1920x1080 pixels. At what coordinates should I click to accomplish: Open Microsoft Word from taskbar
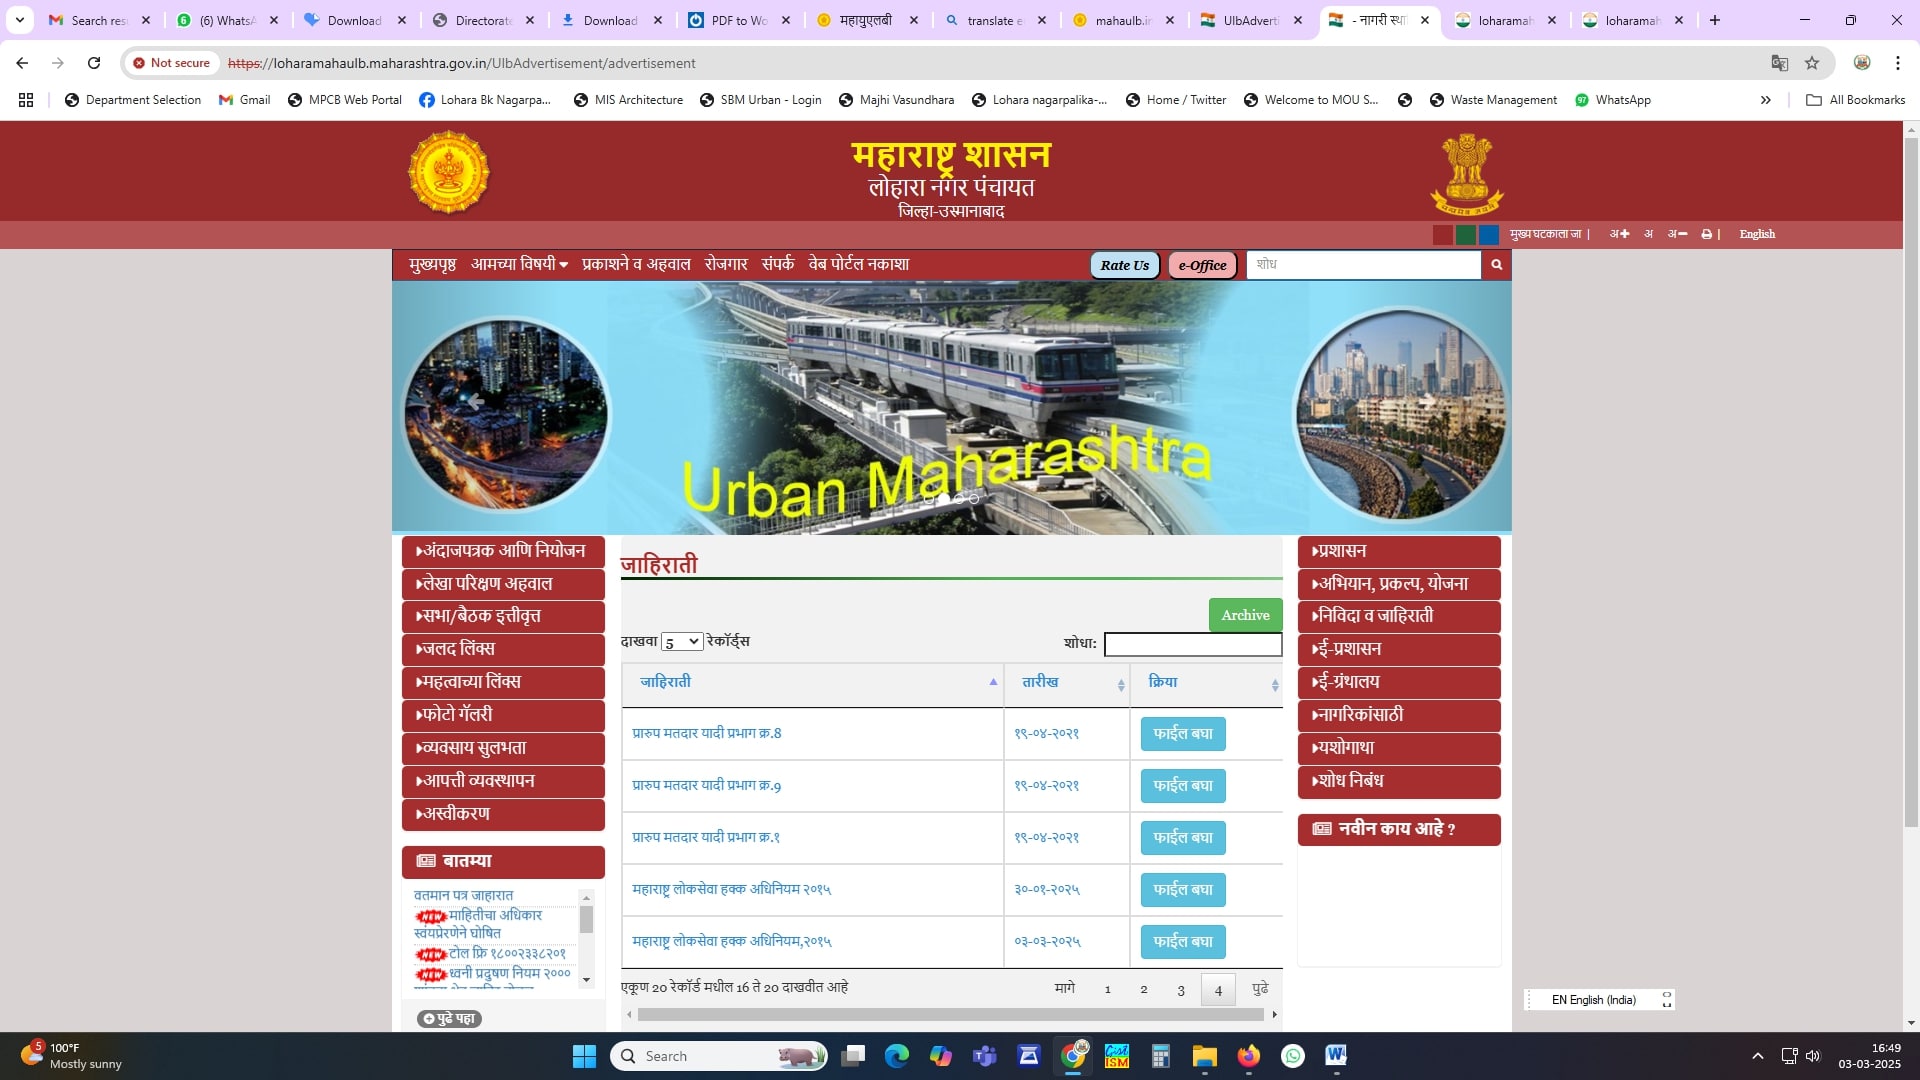[x=1336, y=1056]
